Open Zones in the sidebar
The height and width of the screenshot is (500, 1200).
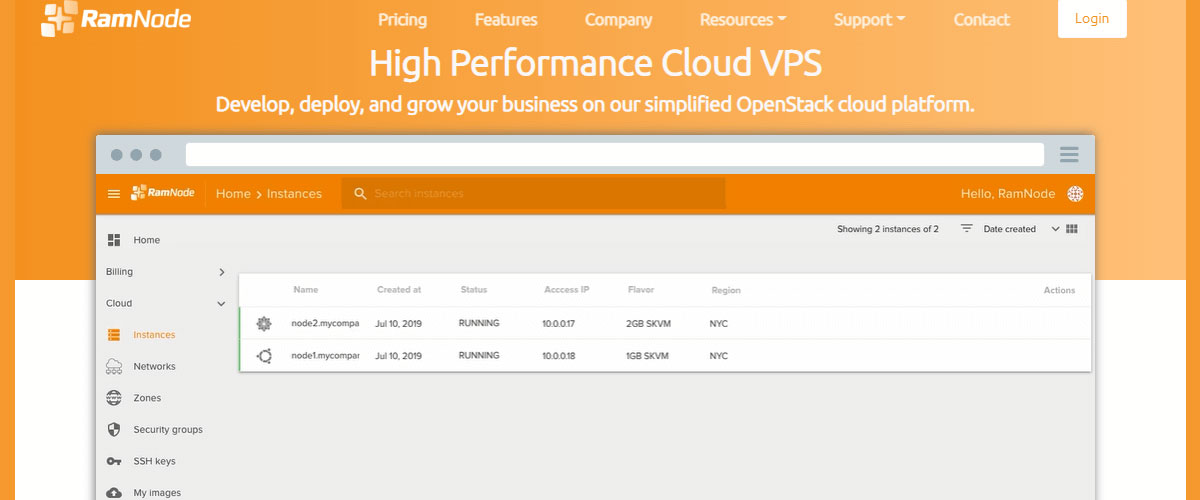[x=147, y=398]
